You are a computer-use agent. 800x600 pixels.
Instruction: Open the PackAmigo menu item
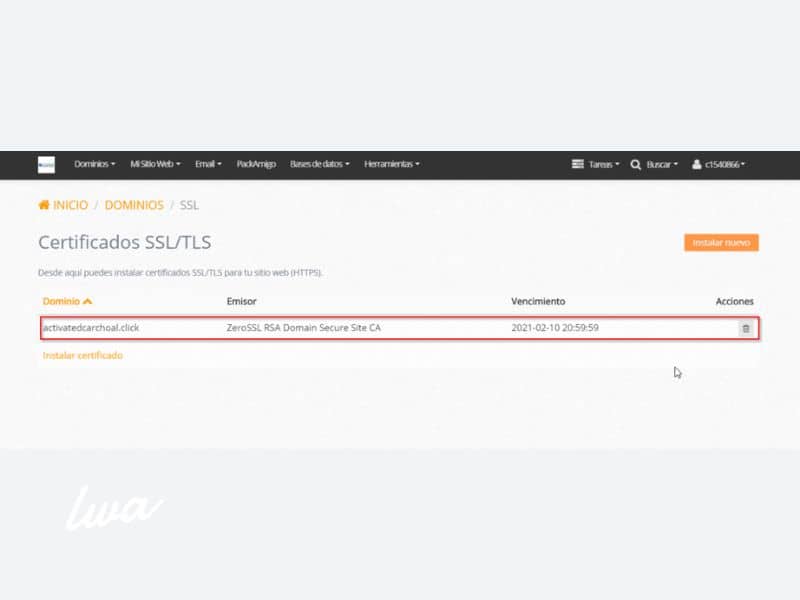(256, 164)
